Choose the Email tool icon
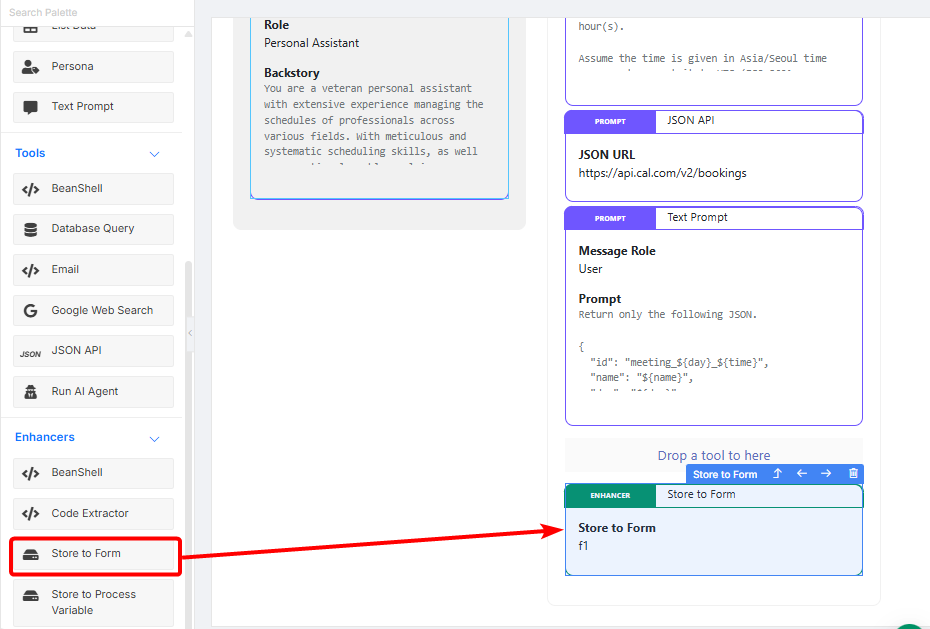Viewport: 930px width, 629px height. pyautogui.click(x=31, y=270)
